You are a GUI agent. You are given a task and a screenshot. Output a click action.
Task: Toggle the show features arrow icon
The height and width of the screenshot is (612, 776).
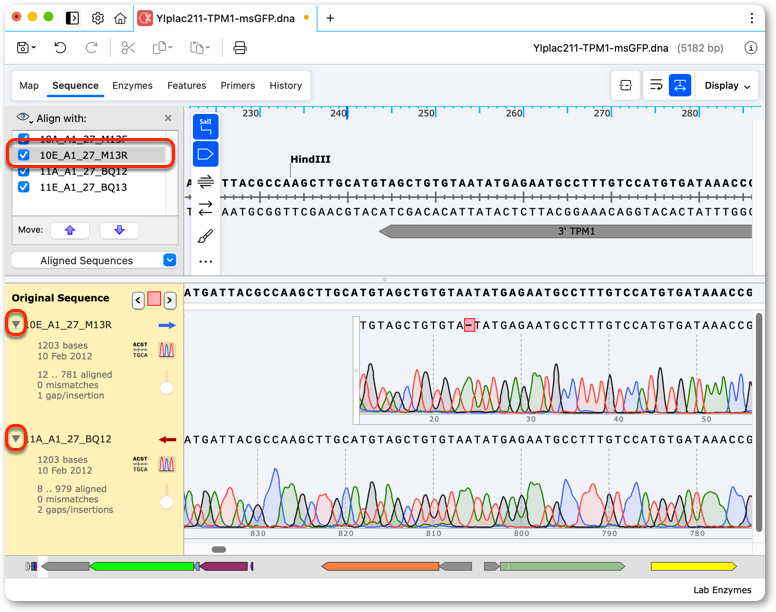(205, 154)
